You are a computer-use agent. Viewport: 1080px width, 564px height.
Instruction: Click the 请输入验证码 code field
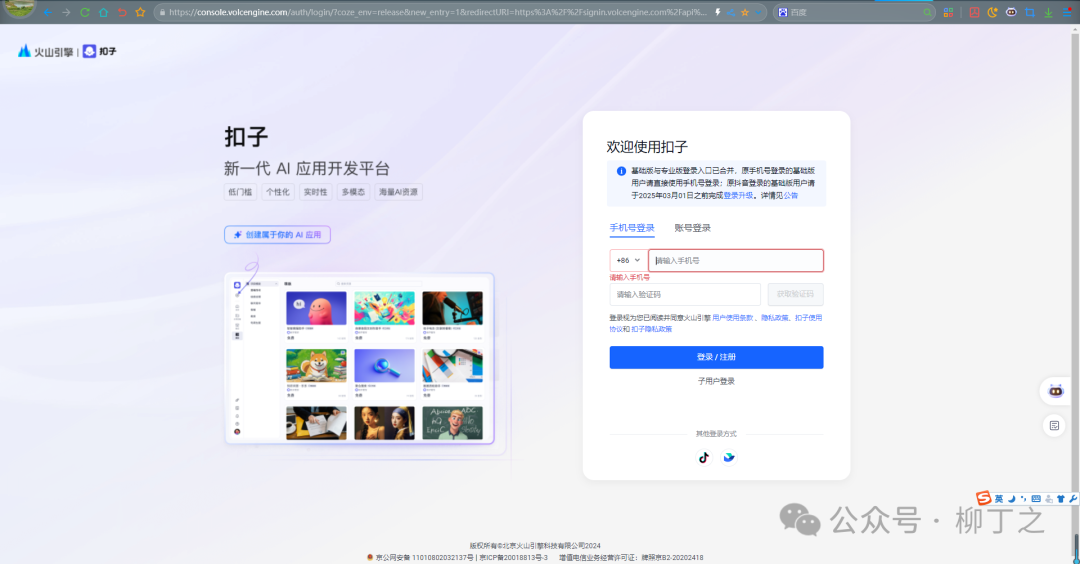coord(685,295)
